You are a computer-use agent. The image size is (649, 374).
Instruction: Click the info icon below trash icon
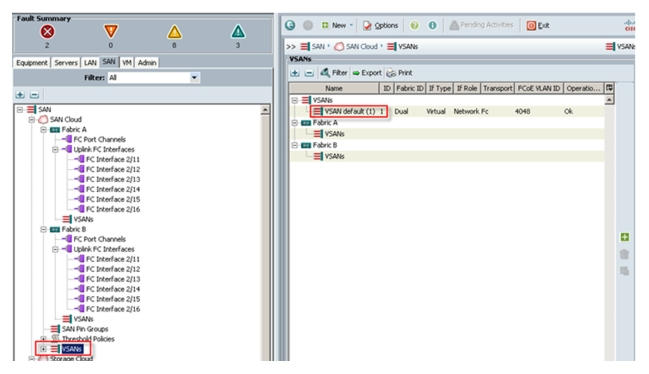coord(625,271)
